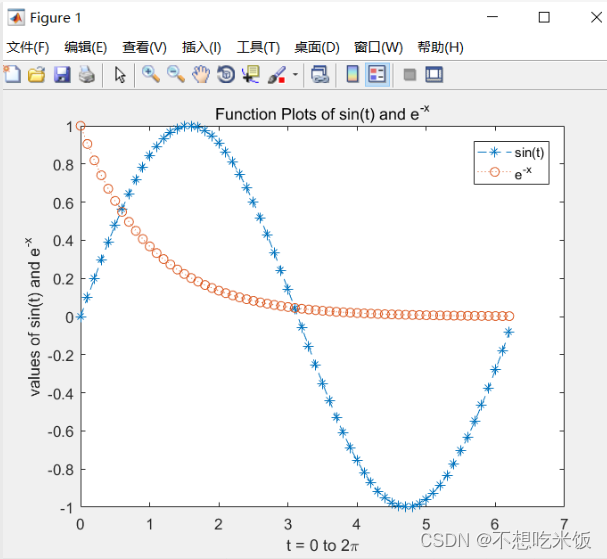
Task: Open file with the folder icon
Action: pyautogui.click(x=37, y=74)
